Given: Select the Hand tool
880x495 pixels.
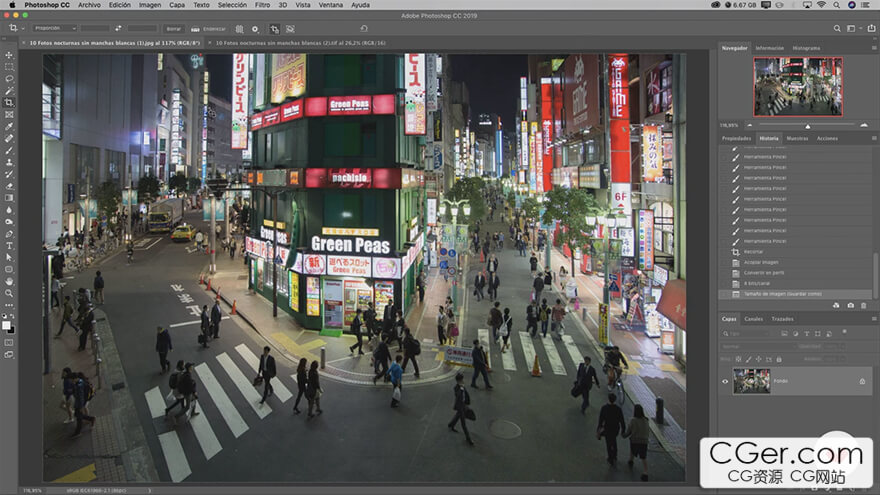Looking at the screenshot, I should (x=9, y=281).
